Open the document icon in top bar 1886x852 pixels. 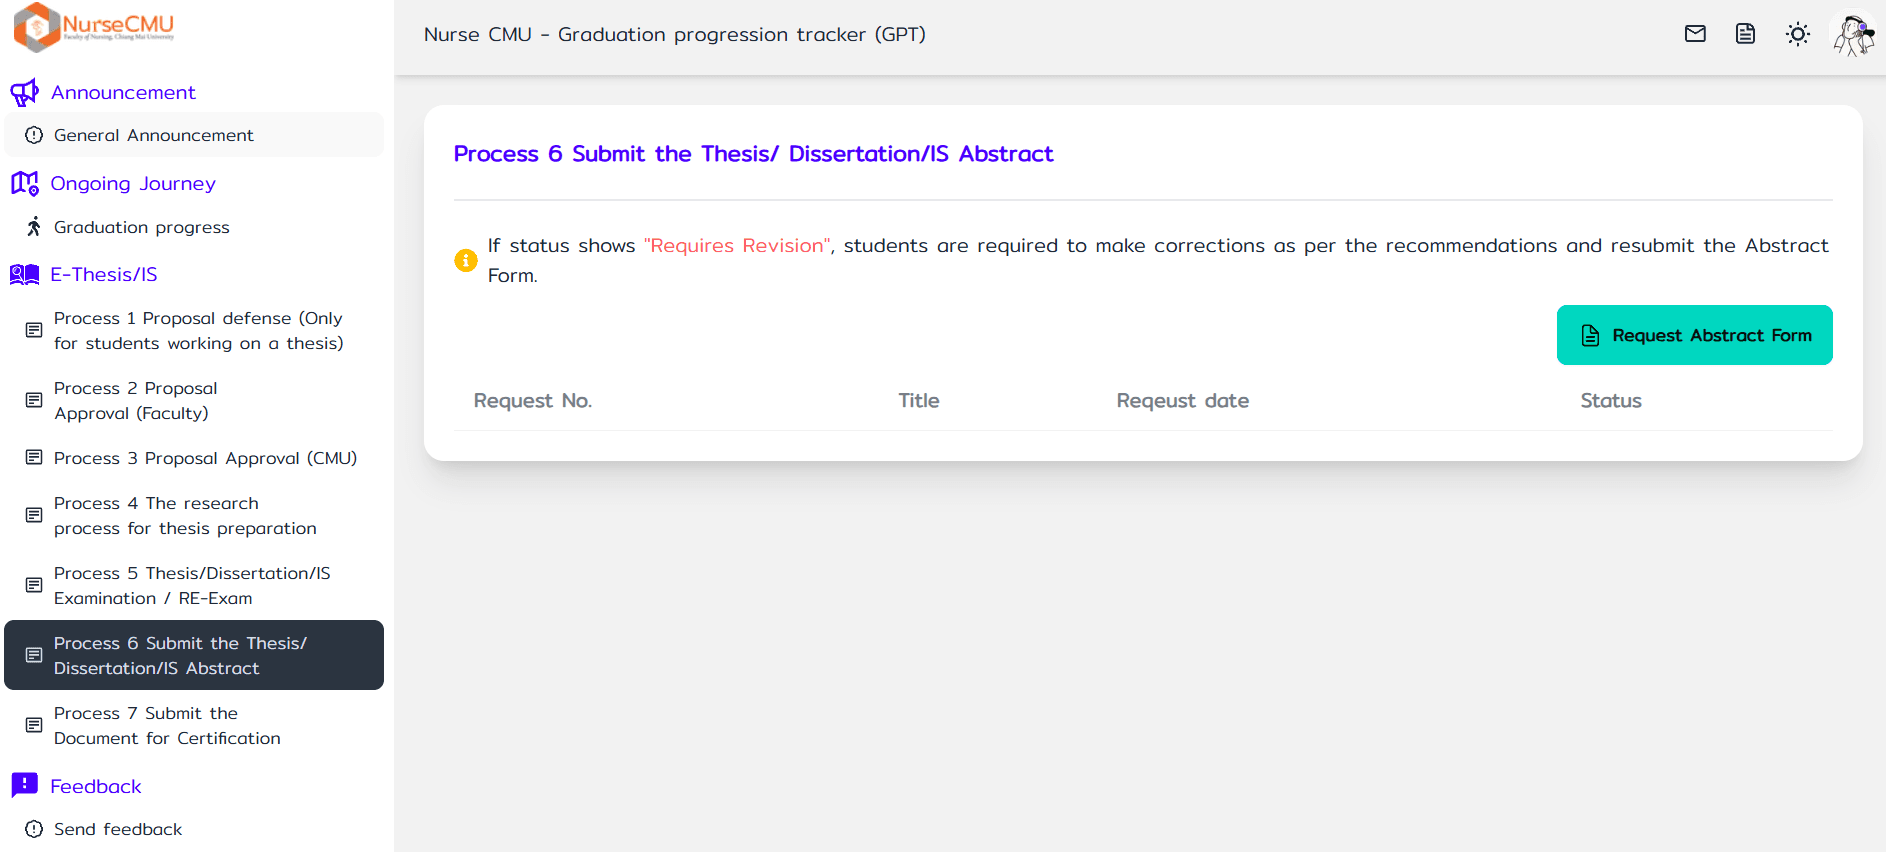[x=1745, y=34]
